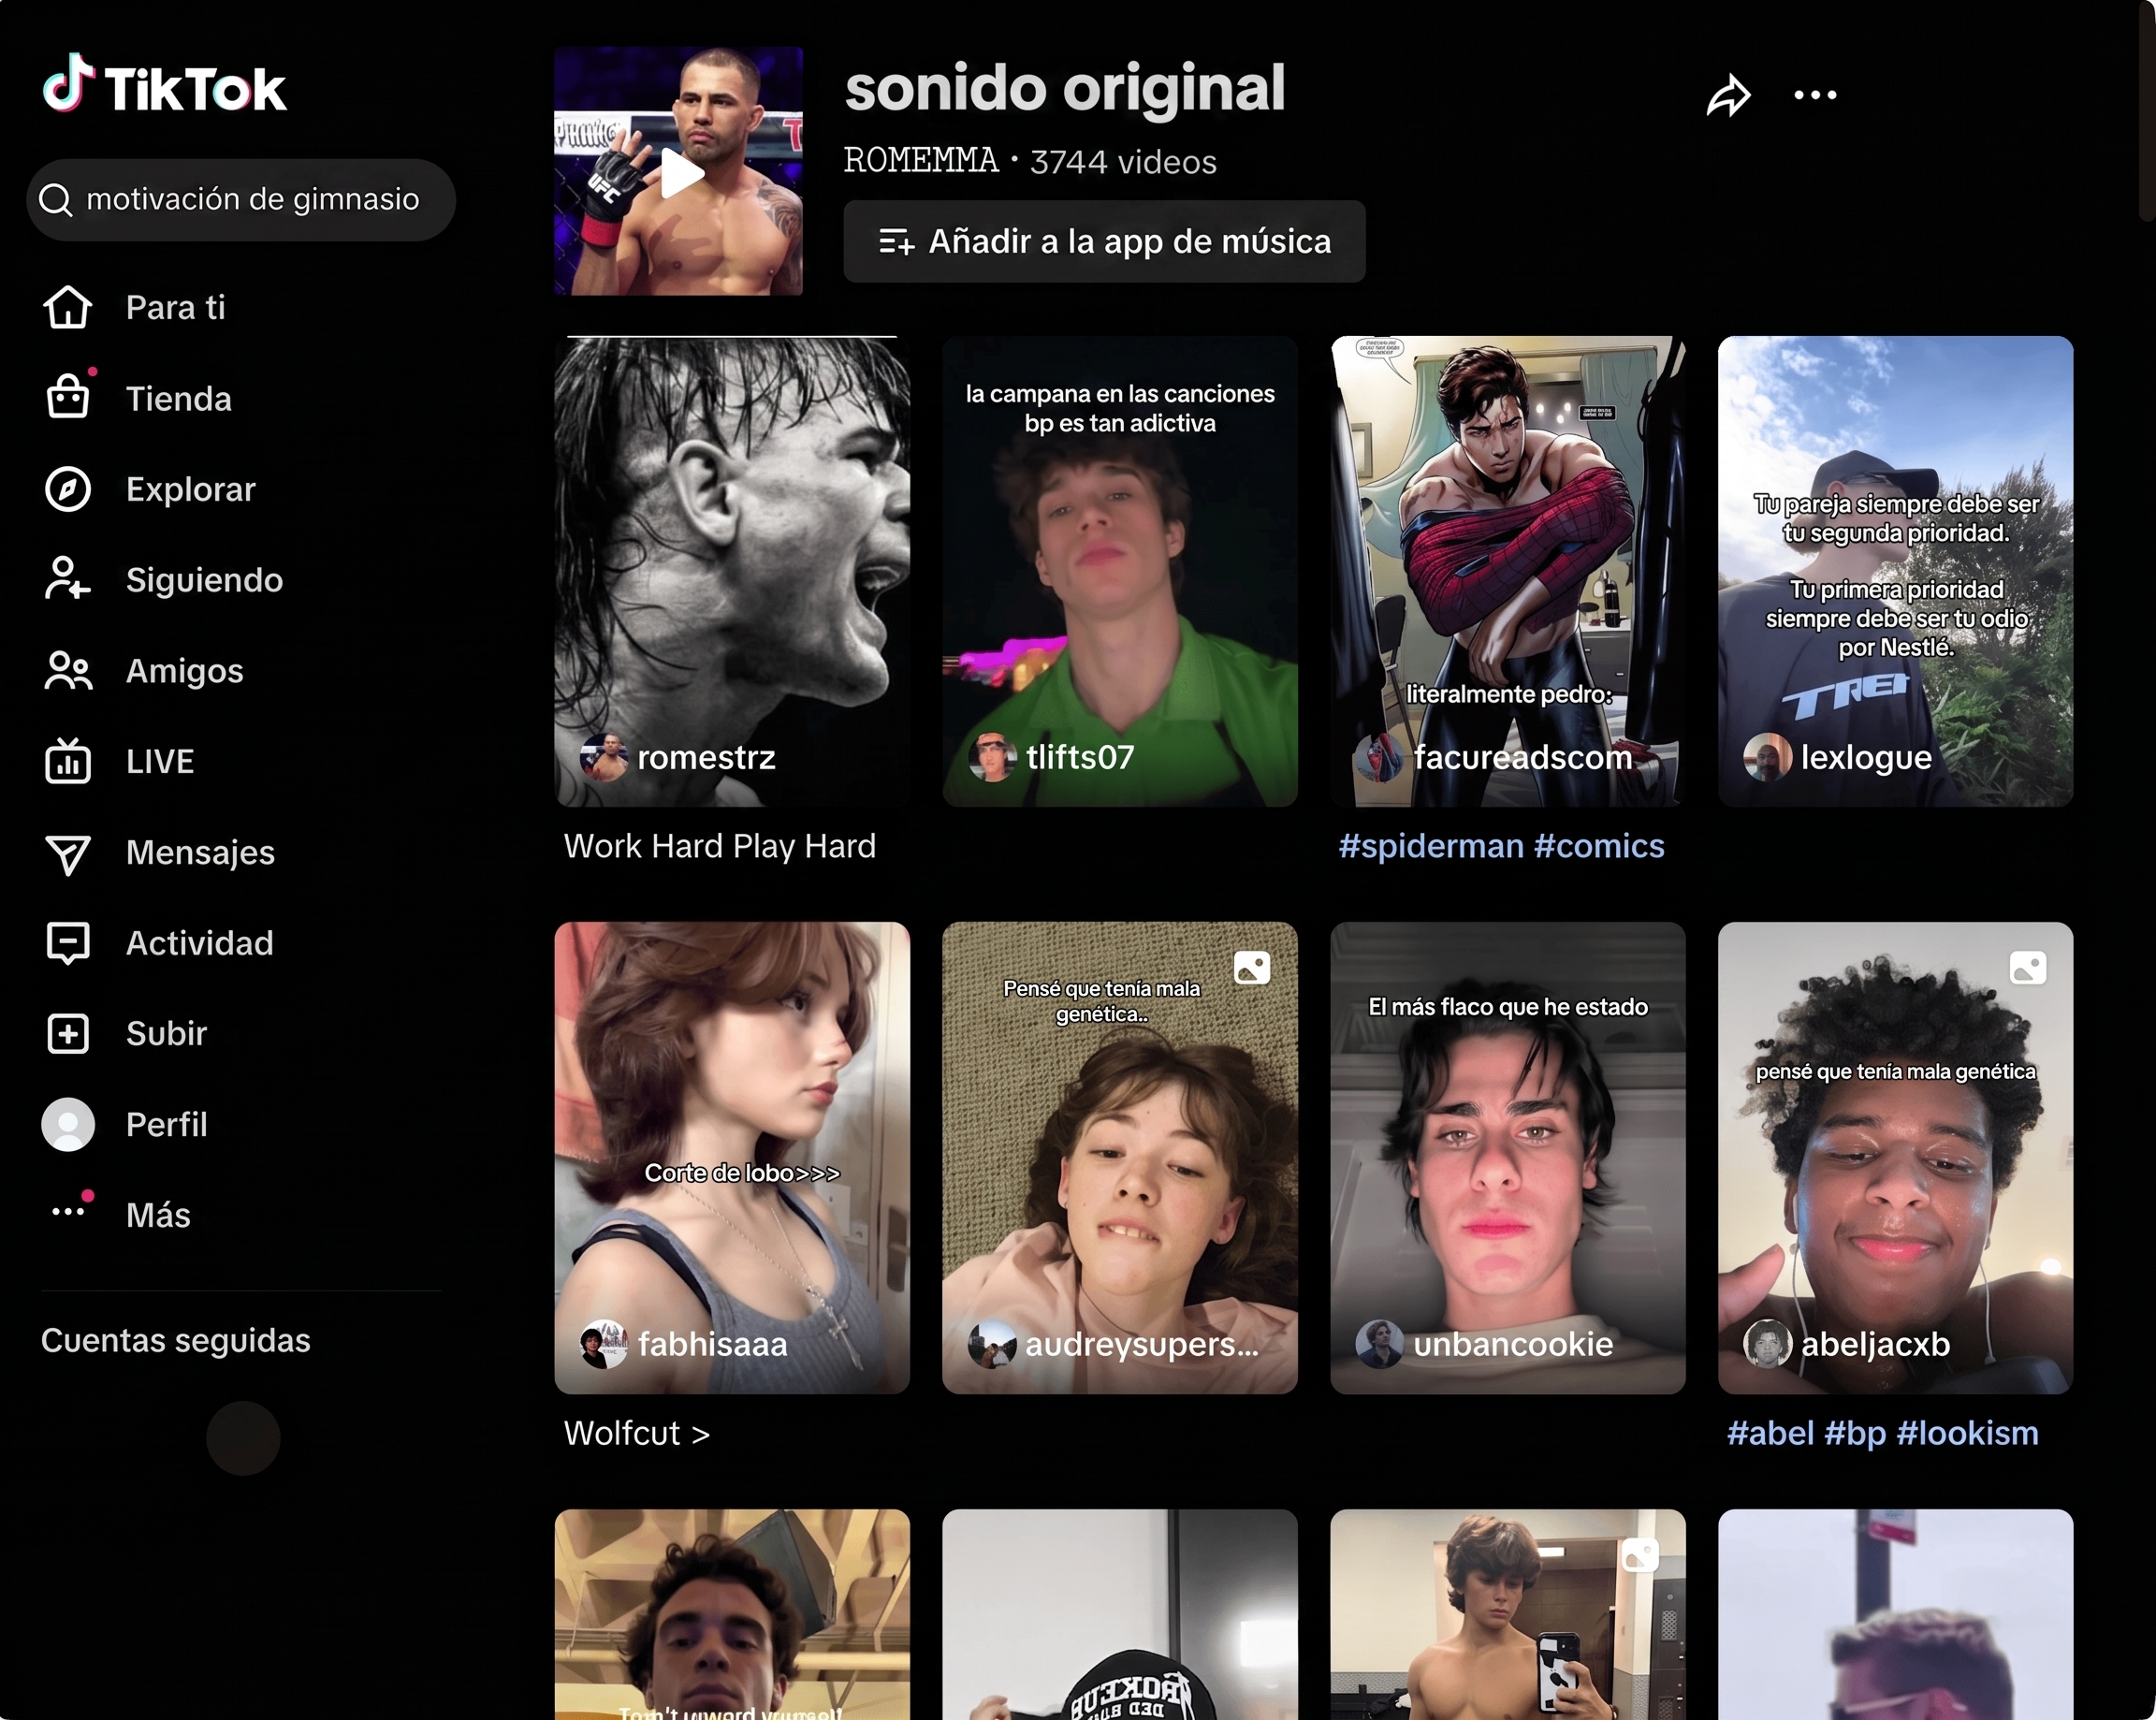Viewport: 2156px width, 1720px height.
Task: Click the 'Work Hard Play Hard' caption
Action: (720, 846)
